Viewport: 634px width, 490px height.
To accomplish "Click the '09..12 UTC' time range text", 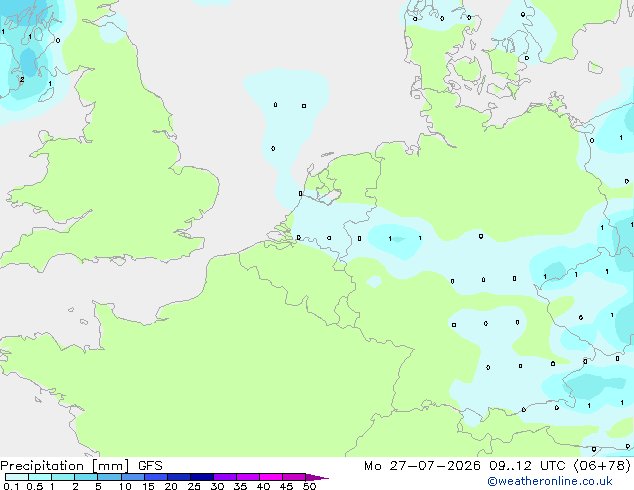I will click(527, 466).
